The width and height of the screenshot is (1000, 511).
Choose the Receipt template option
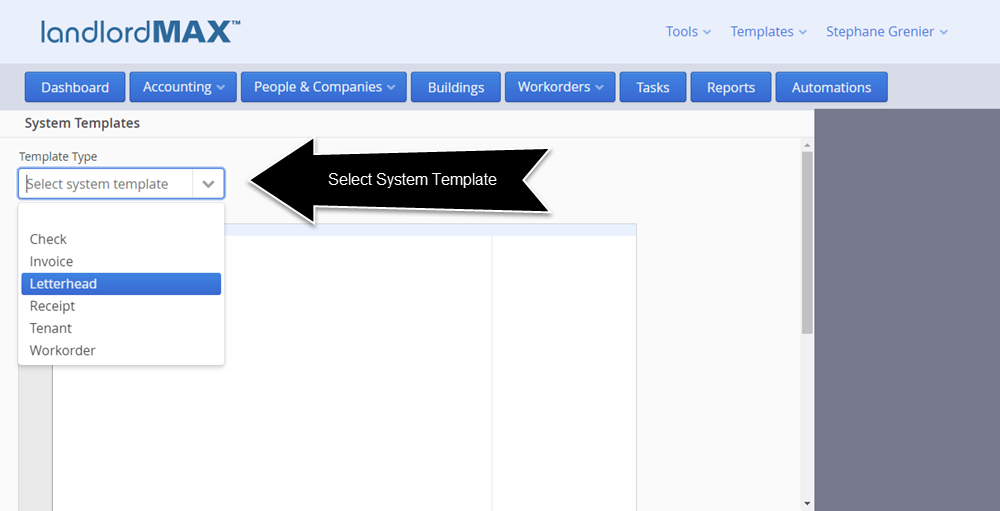point(121,306)
